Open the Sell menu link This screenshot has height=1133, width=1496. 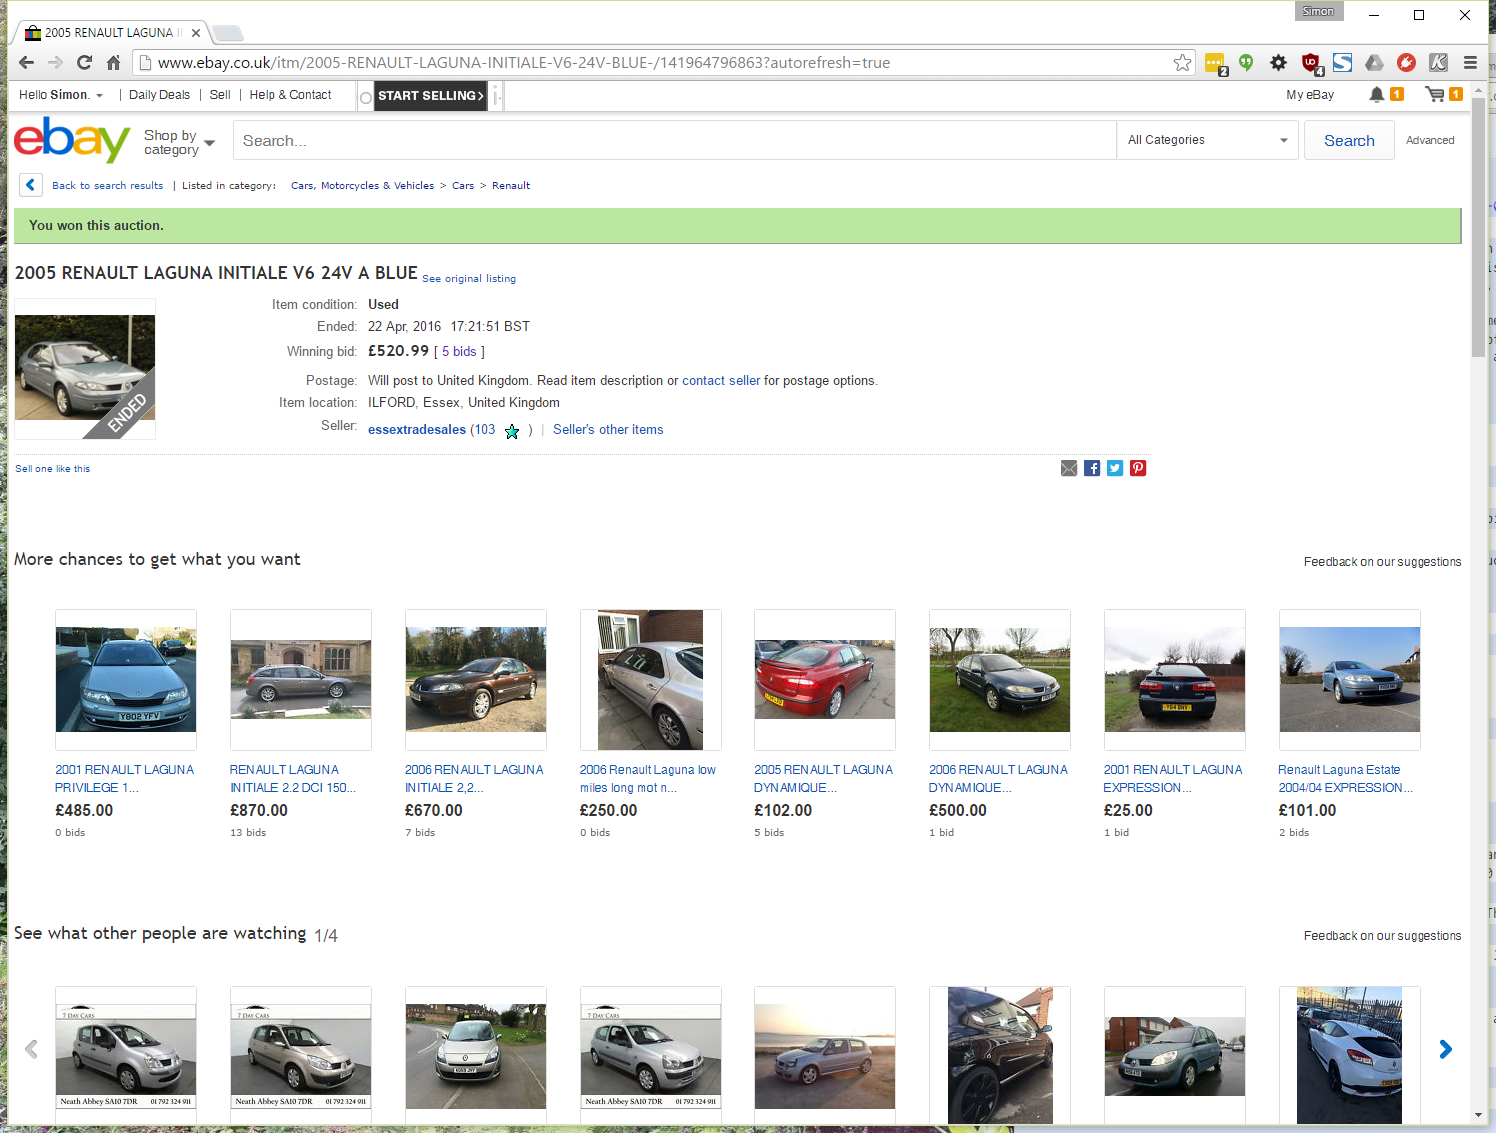click(x=220, y=95)
